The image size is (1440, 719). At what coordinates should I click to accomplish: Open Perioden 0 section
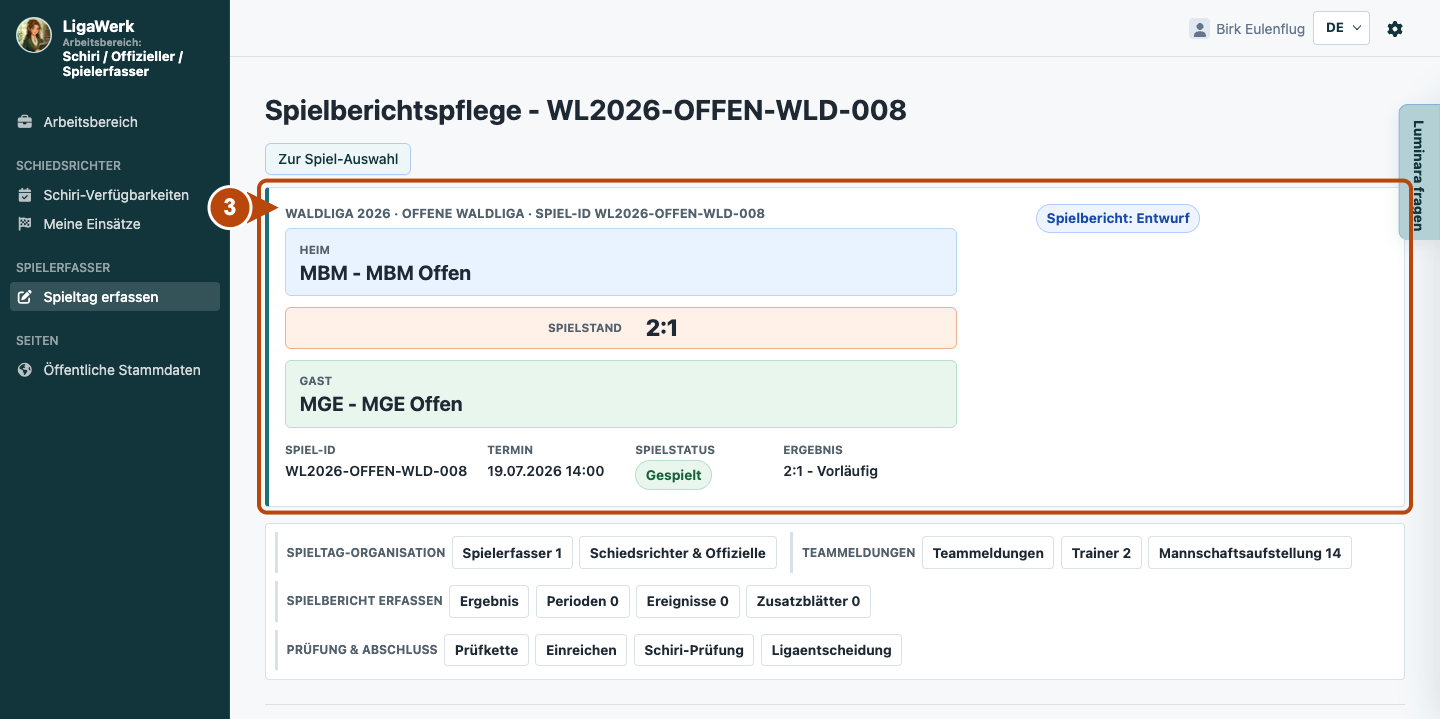tap(582, 601)
